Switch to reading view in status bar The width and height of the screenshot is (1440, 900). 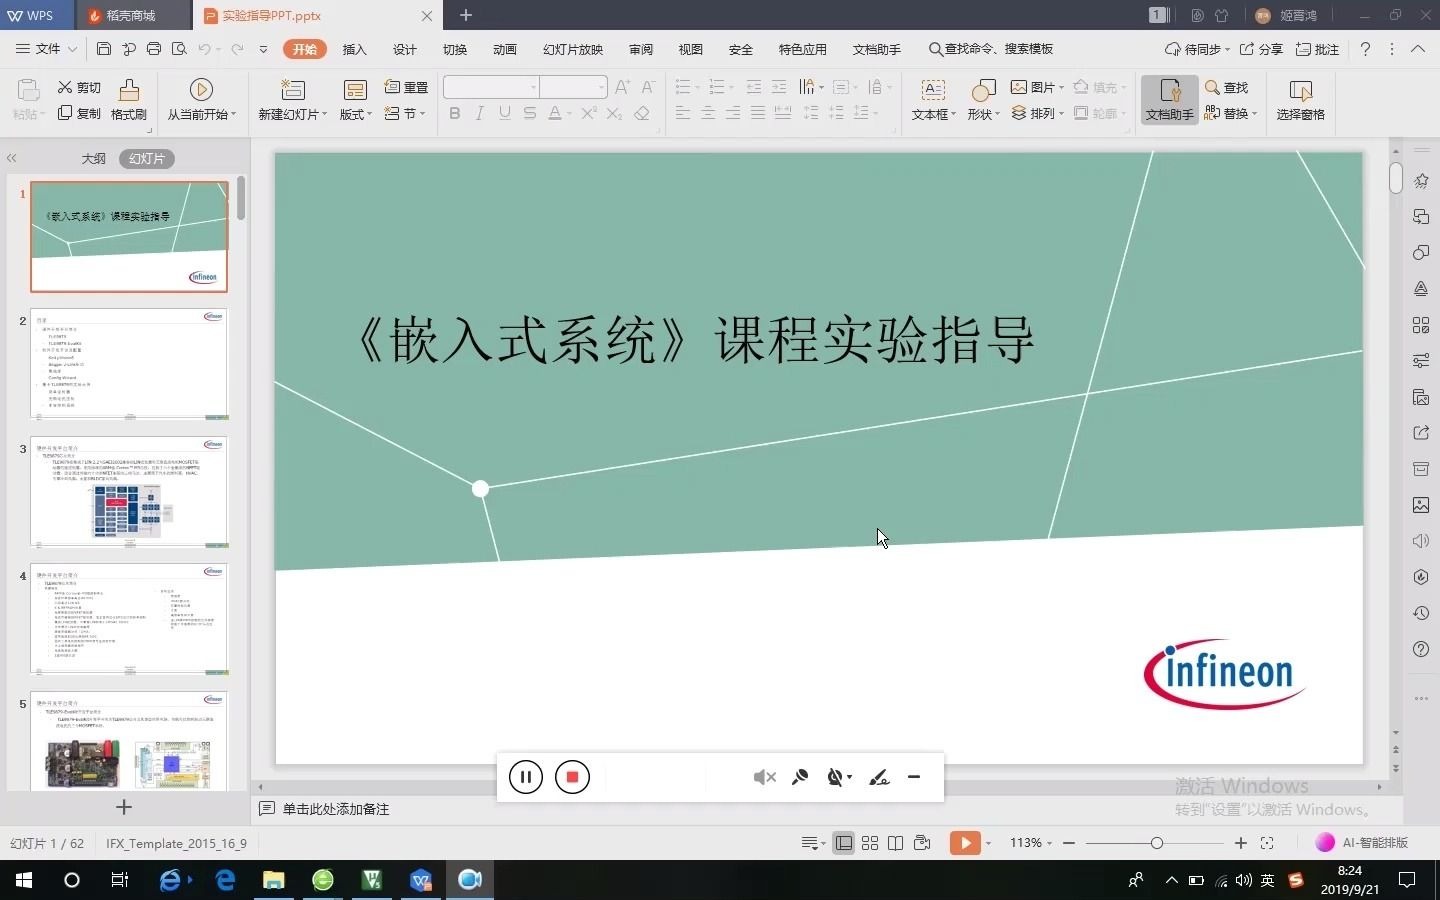(896, 843)
